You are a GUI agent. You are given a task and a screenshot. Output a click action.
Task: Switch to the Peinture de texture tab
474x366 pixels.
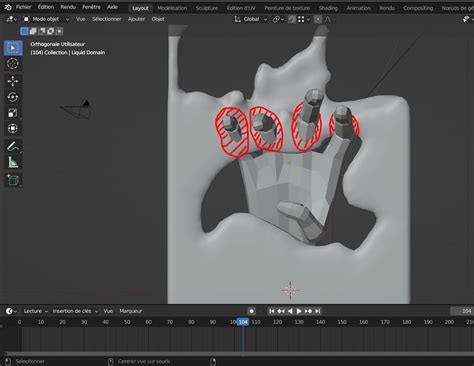tap(287, 8)
